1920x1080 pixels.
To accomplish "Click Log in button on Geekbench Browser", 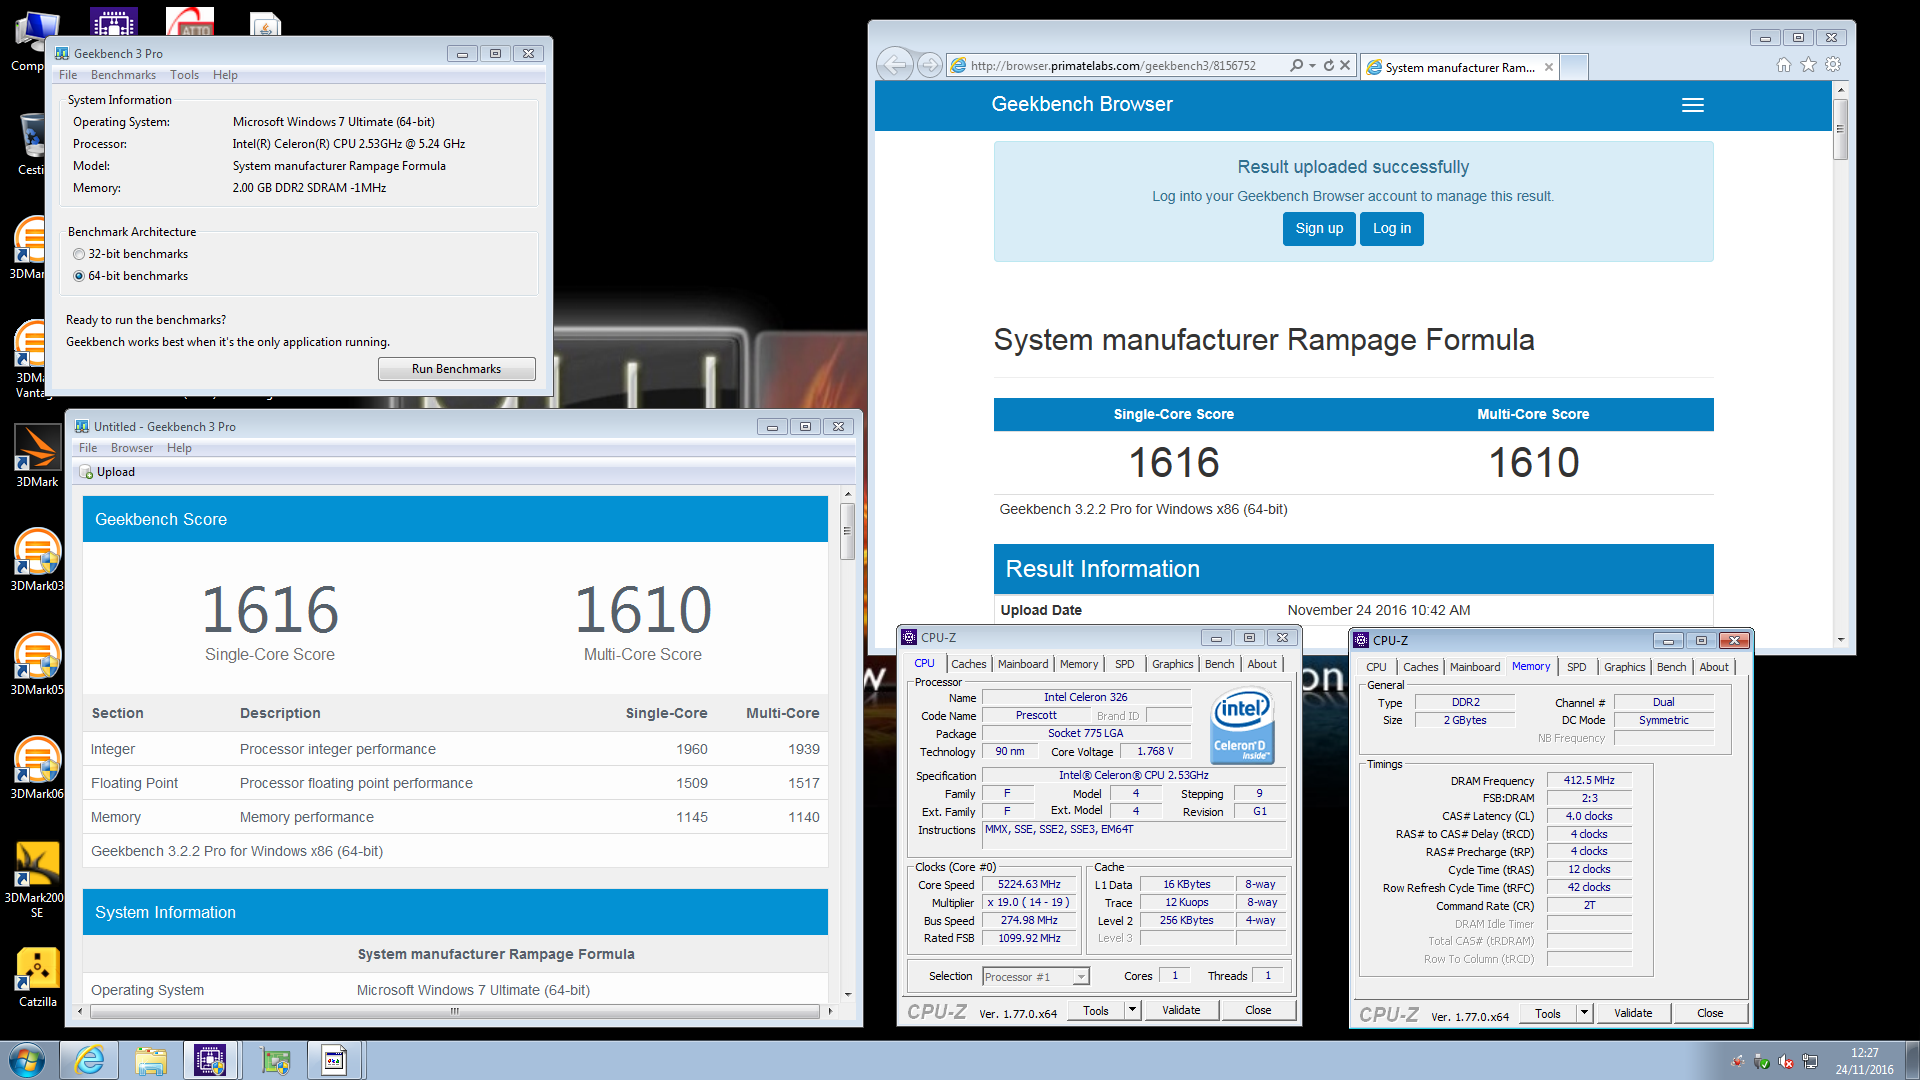I will tap(1391, 228).
